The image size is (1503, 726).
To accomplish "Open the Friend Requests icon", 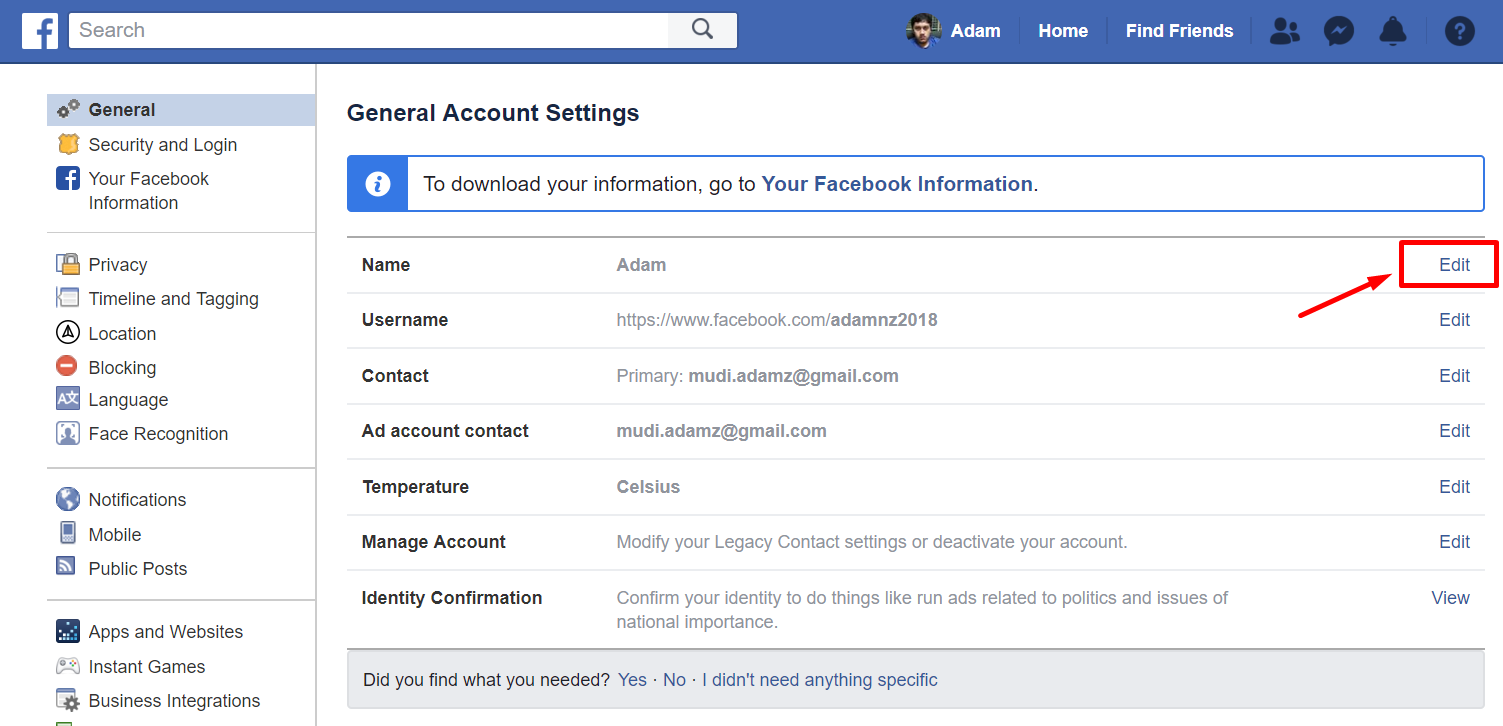I will [x=1284, y=31].
